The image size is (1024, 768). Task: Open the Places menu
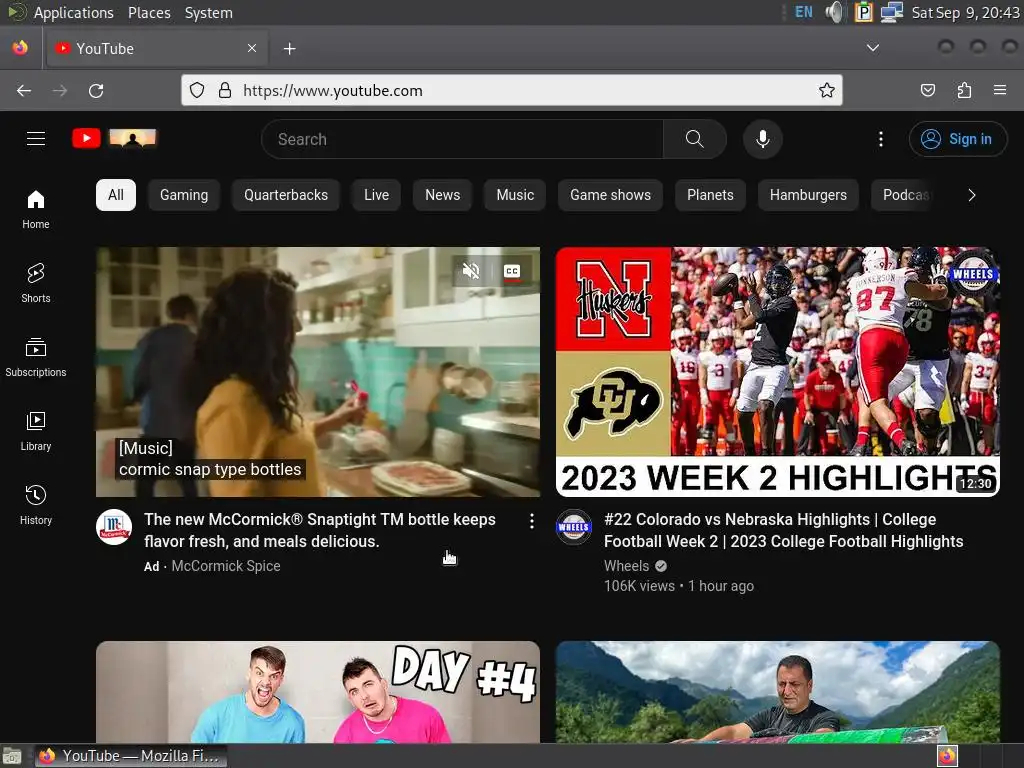(149, 12)
